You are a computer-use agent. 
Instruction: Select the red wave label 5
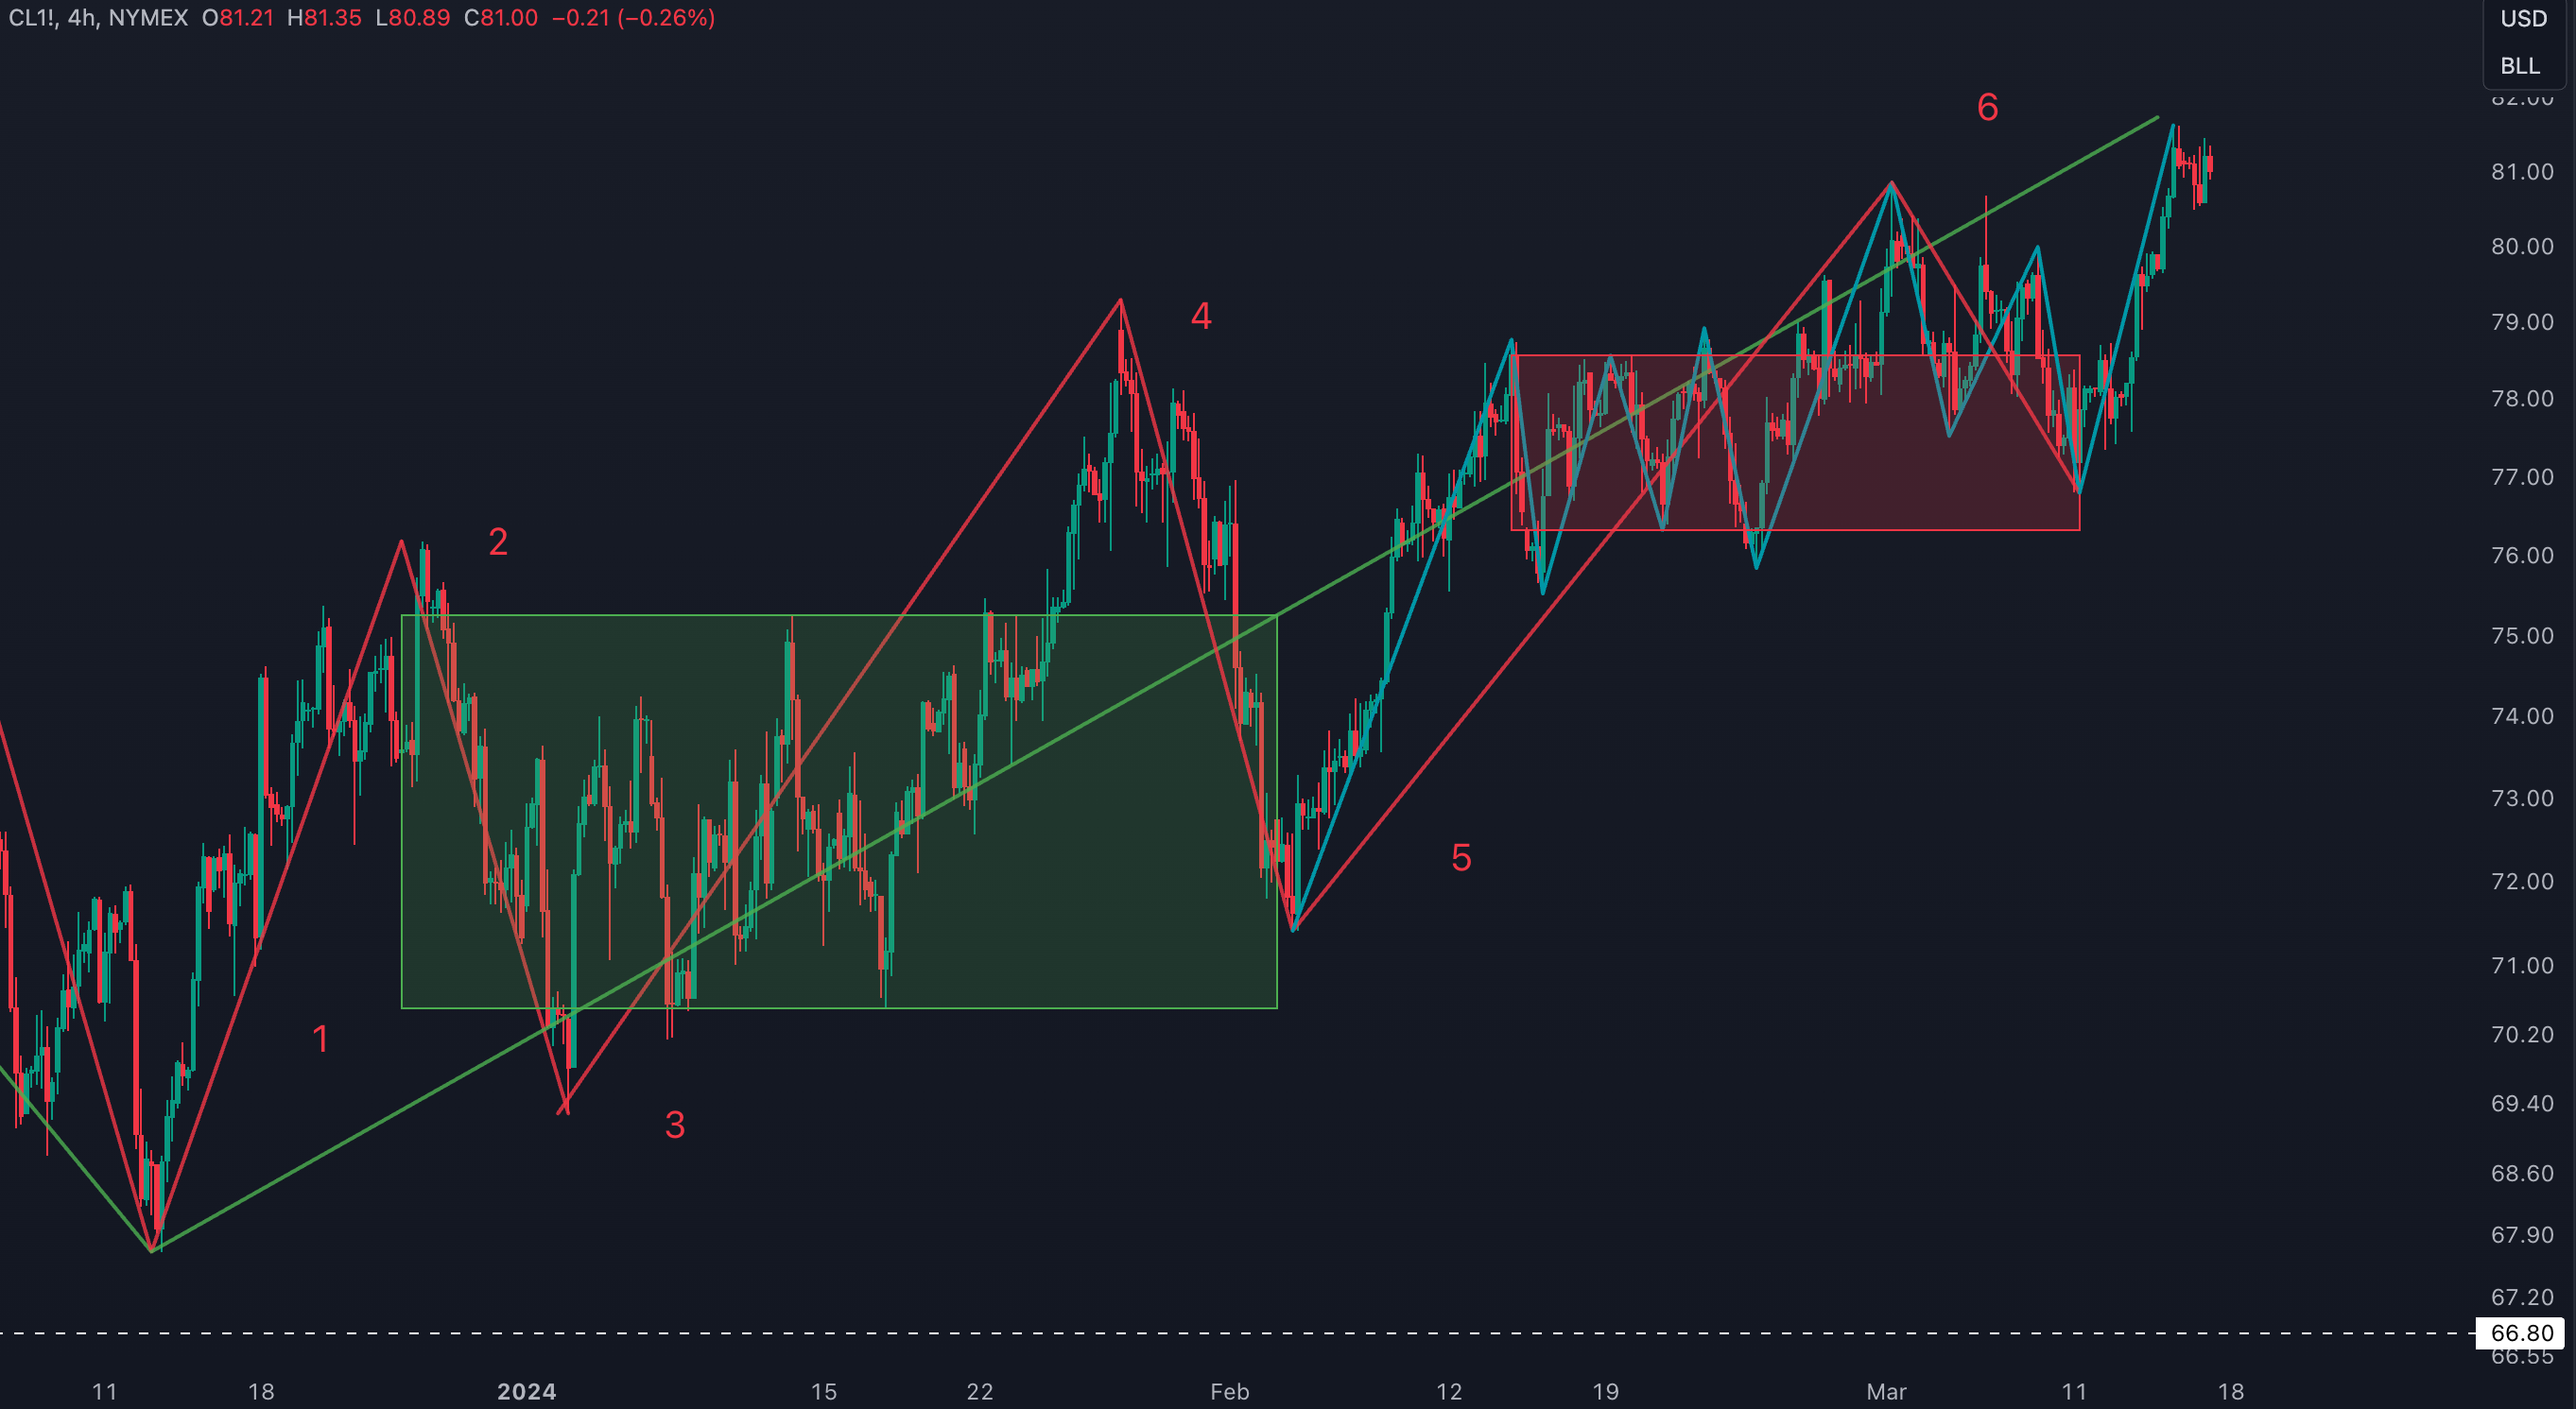[x=1461, y=858]
